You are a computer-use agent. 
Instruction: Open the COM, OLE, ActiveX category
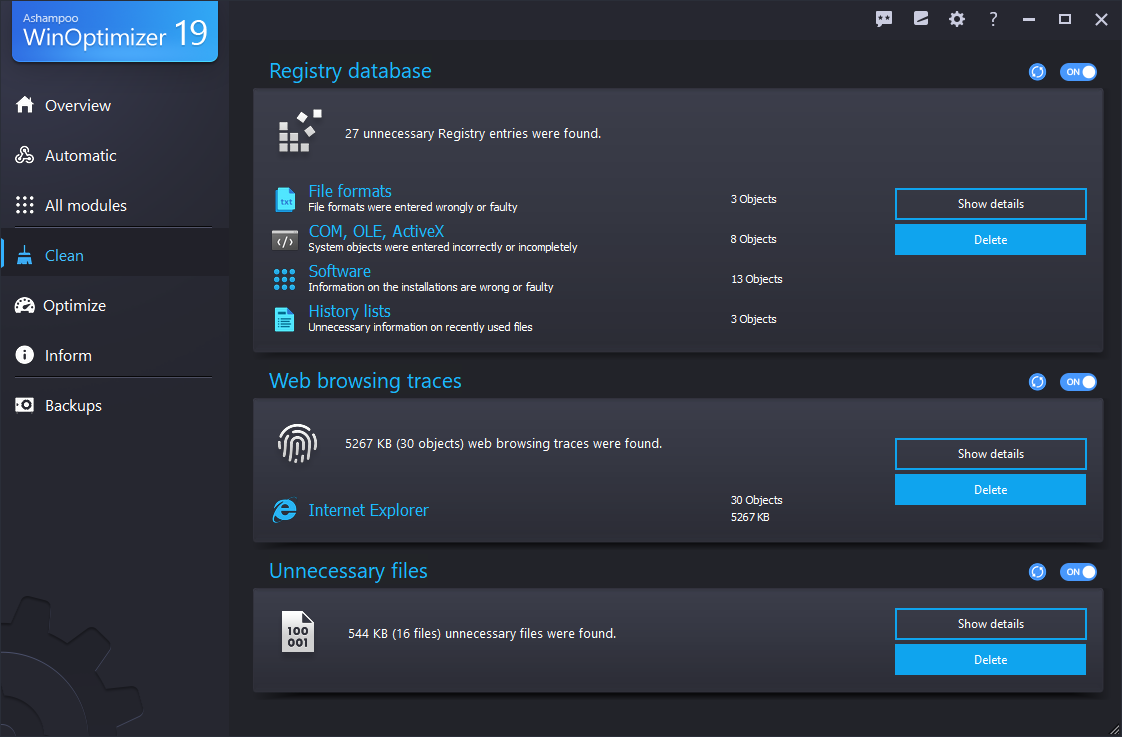coord(377,231)
